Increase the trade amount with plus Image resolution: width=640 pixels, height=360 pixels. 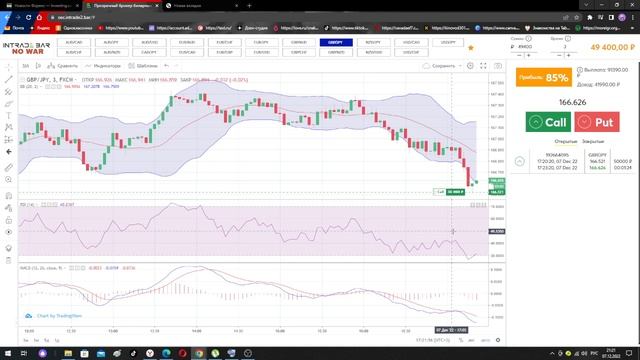point(529,55)
